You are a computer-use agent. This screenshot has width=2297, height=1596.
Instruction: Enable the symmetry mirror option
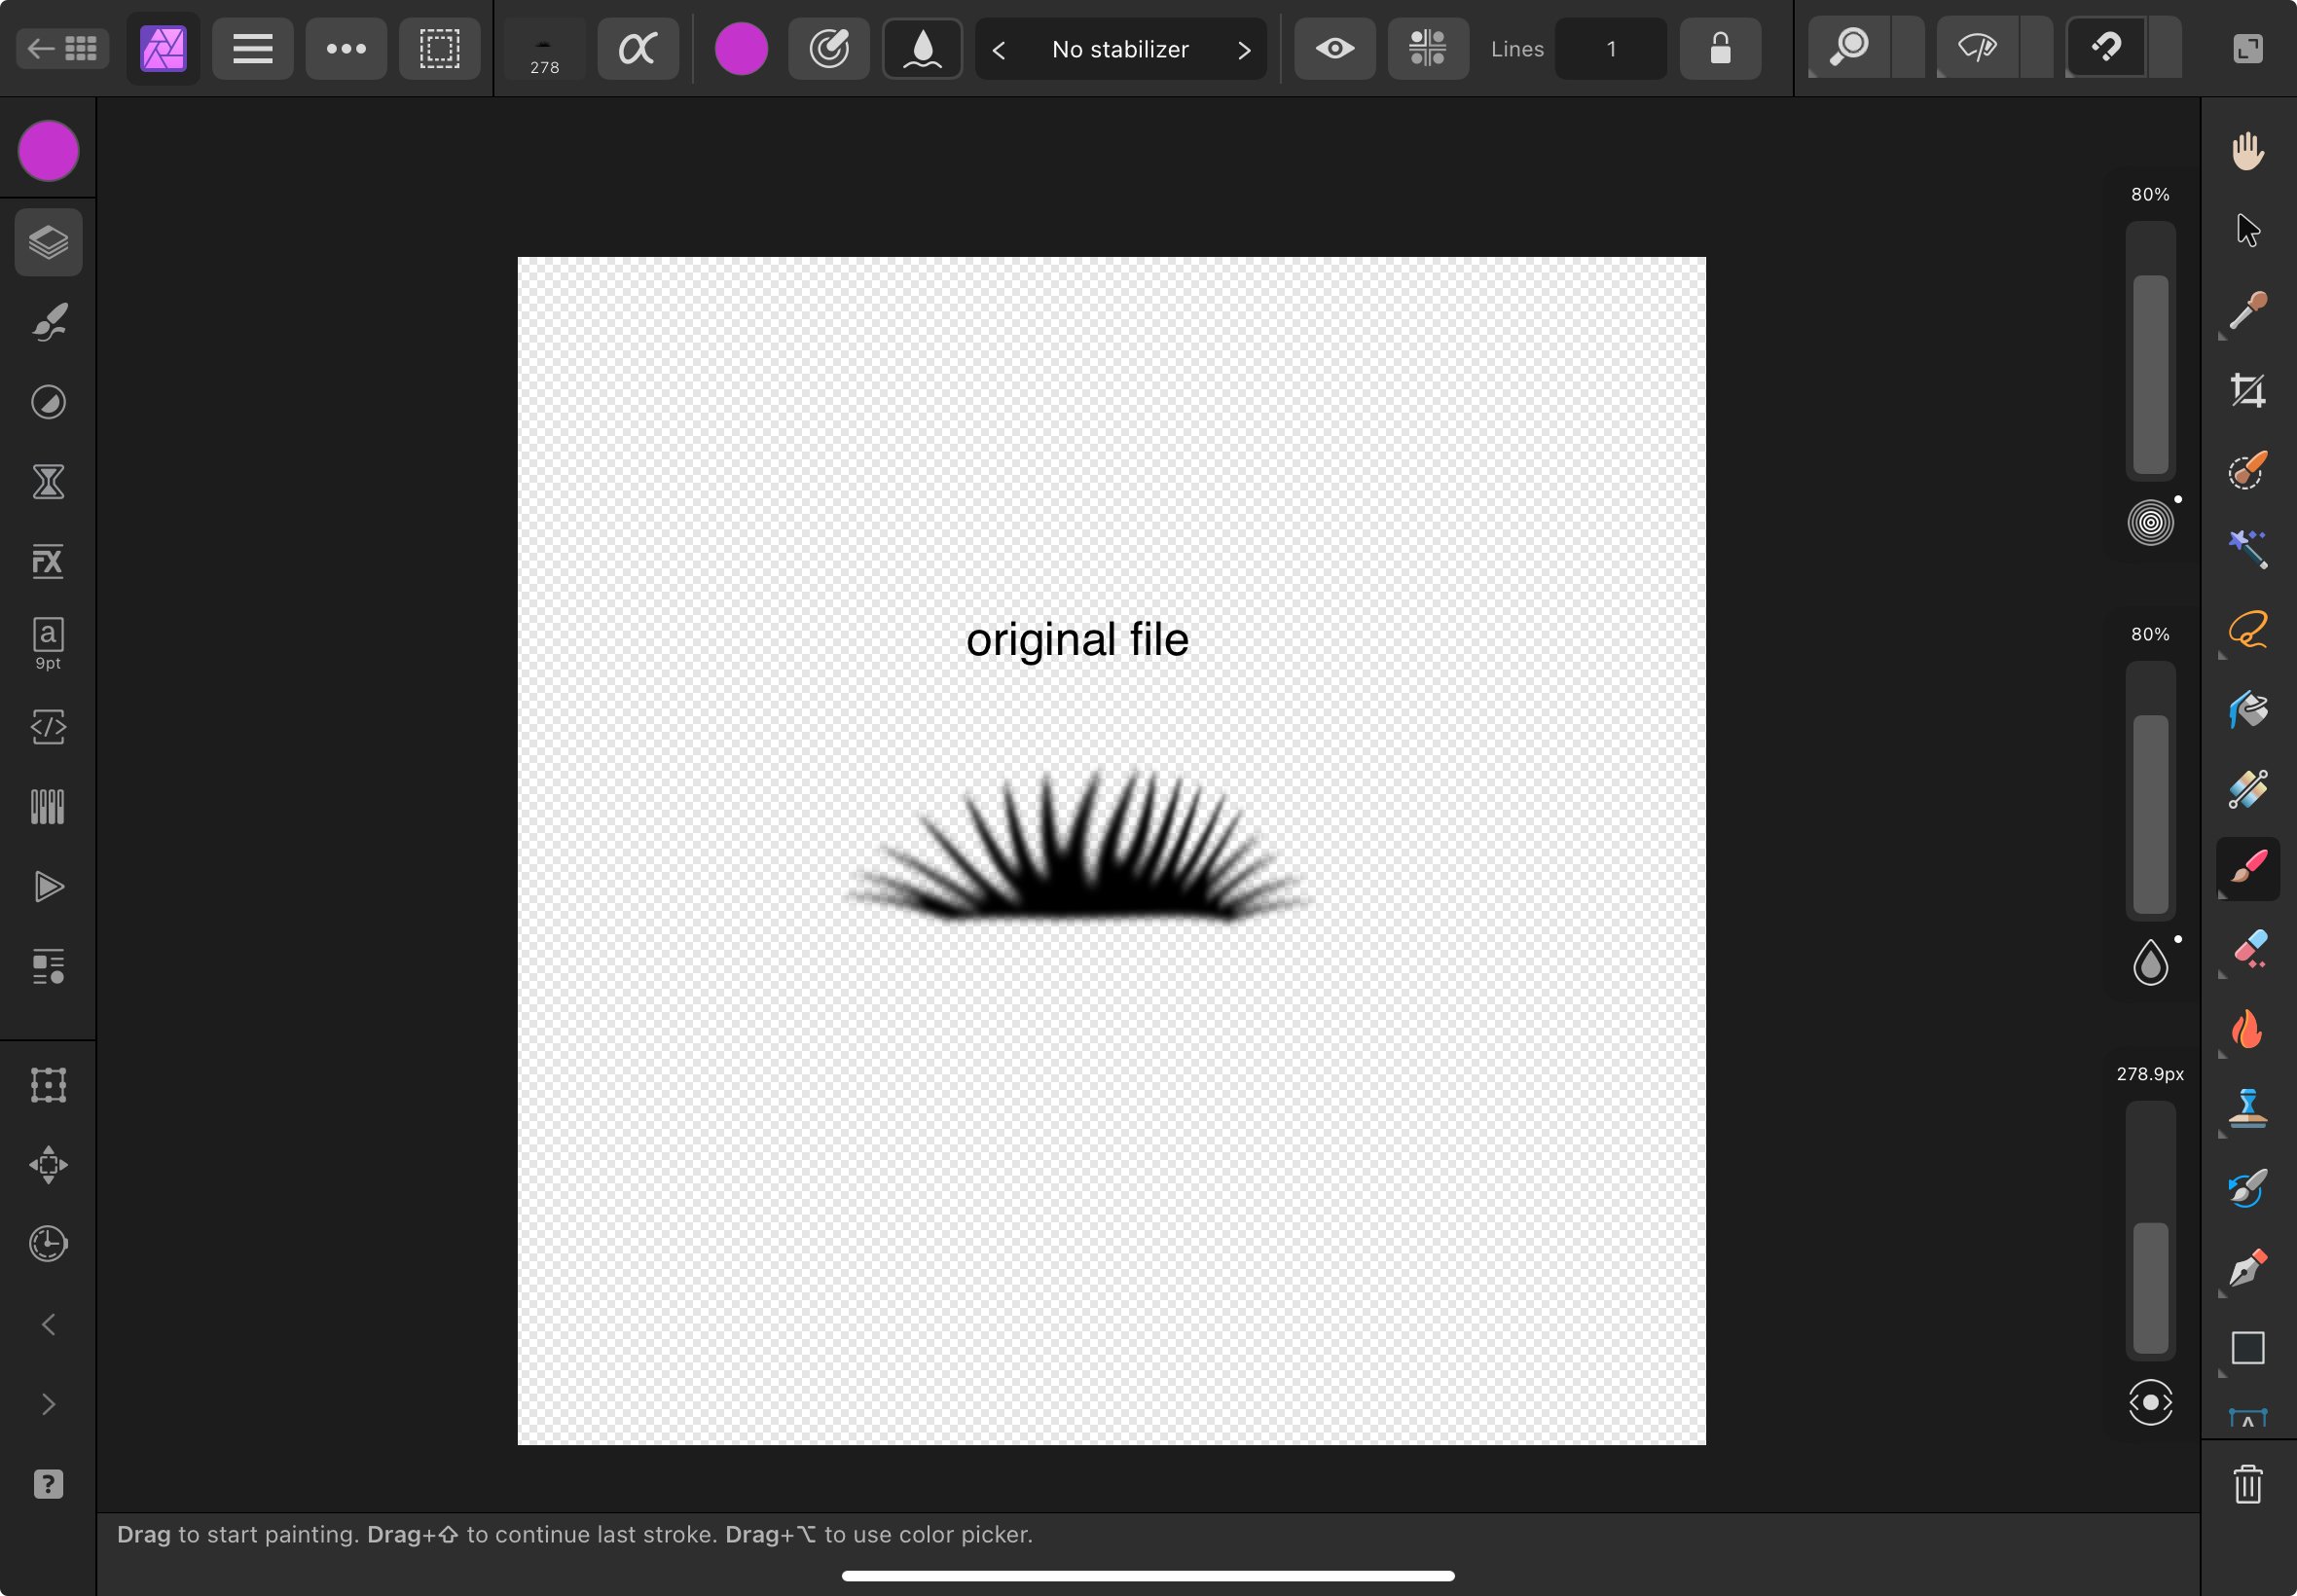click(x=1428, y=48)
